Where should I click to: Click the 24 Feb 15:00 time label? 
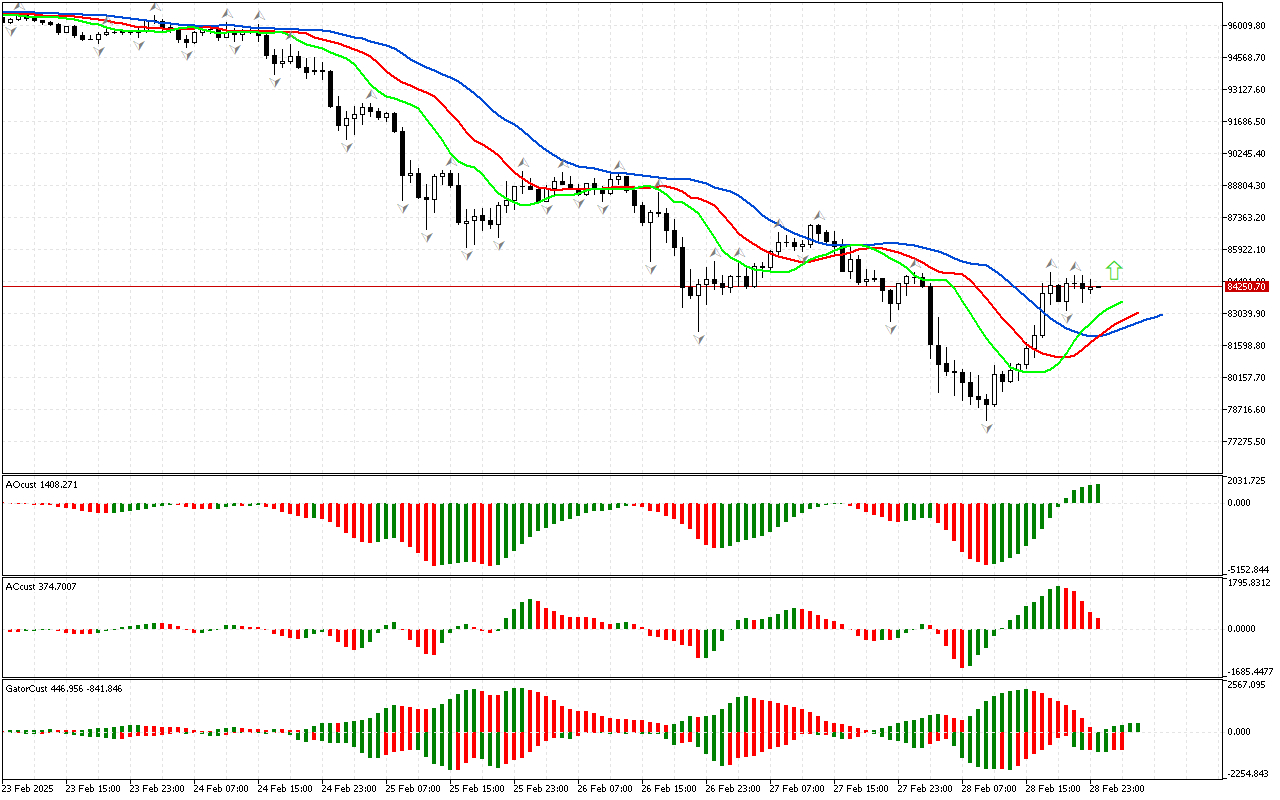[285, 789]
